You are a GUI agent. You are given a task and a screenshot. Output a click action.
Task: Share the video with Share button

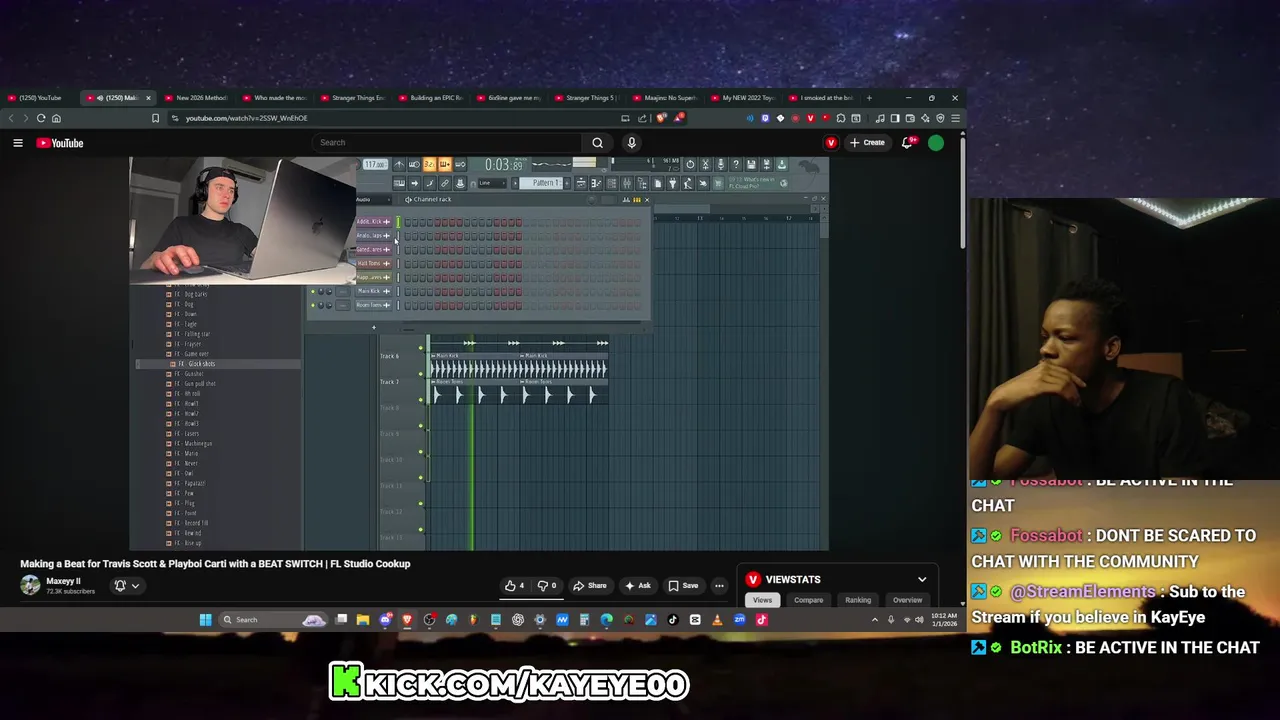tap(590, 586)
